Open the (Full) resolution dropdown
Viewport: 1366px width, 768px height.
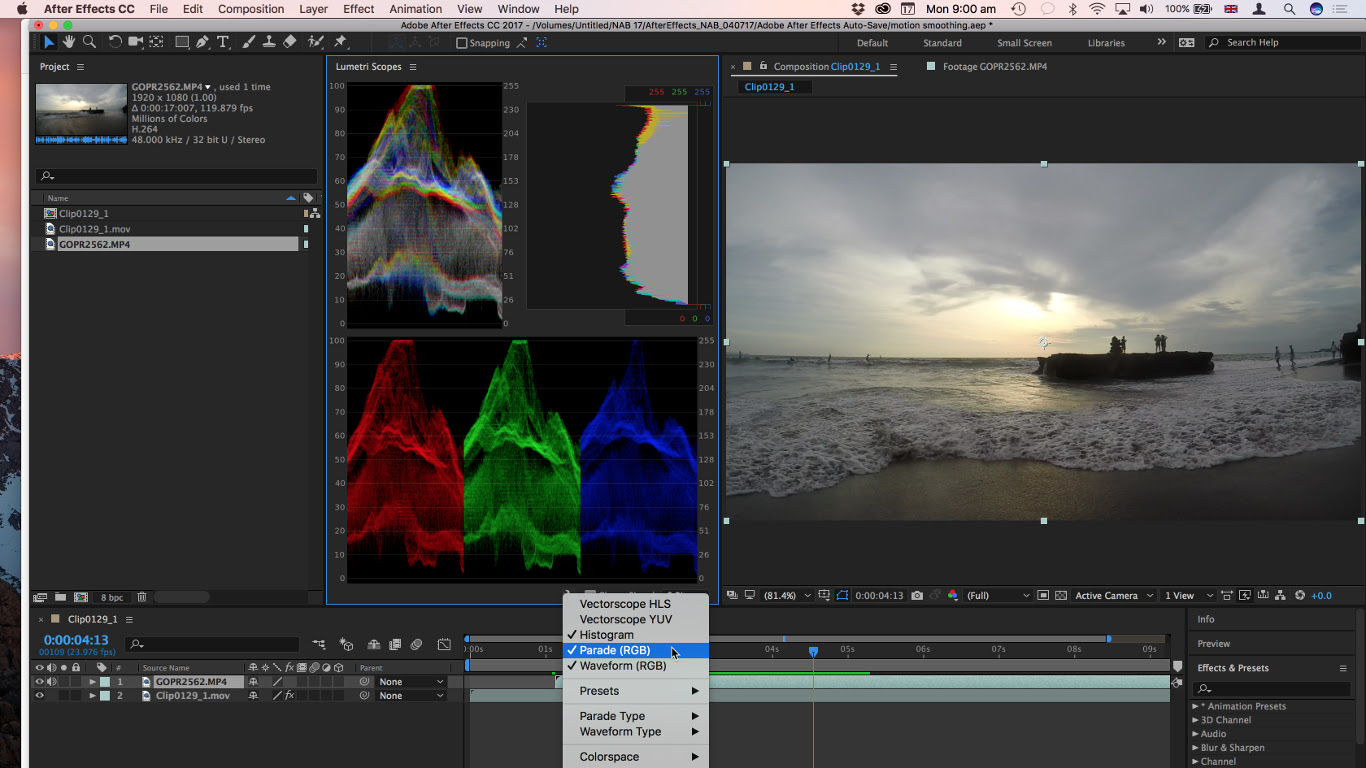tap(997, 595)
